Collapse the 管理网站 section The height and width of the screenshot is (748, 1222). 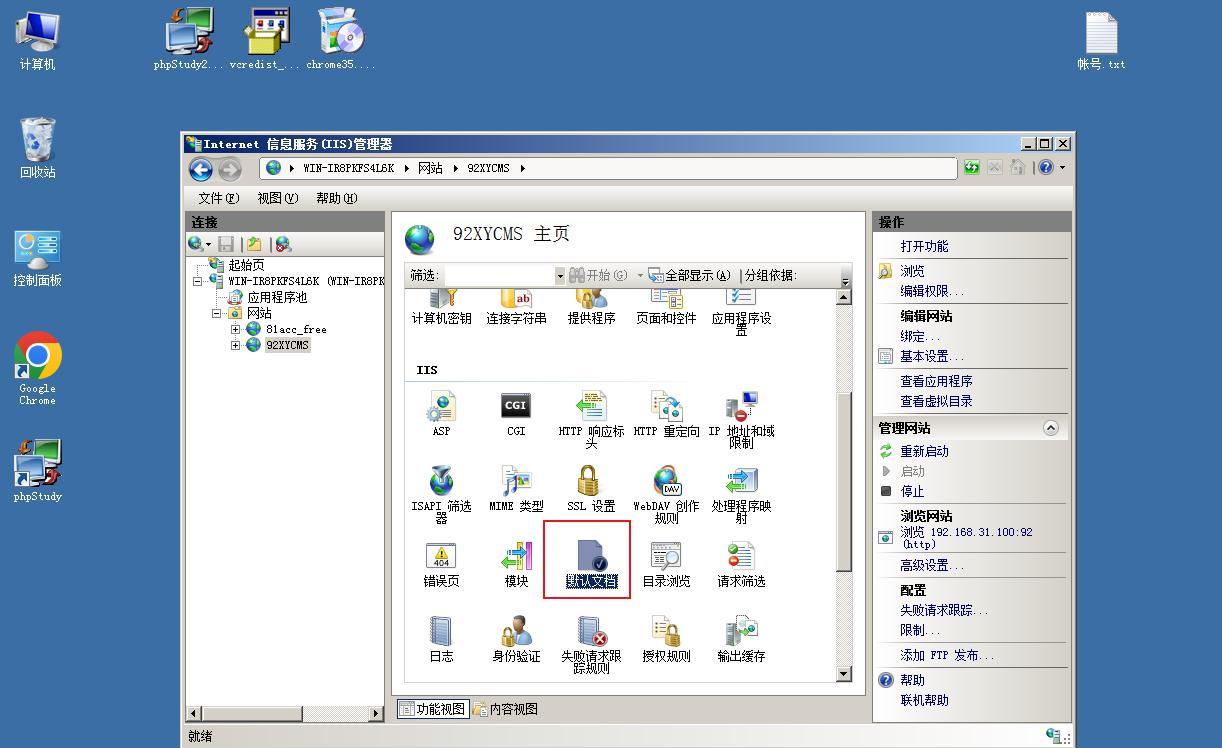(1050, 428)
